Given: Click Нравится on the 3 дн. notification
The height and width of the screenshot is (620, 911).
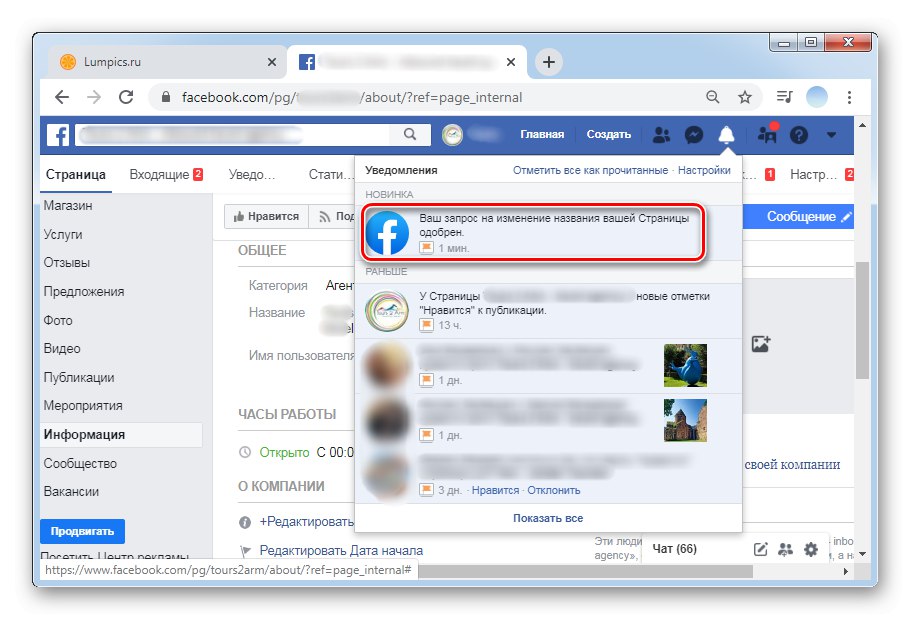Looking at the screenshot, I should coord(495,490).
